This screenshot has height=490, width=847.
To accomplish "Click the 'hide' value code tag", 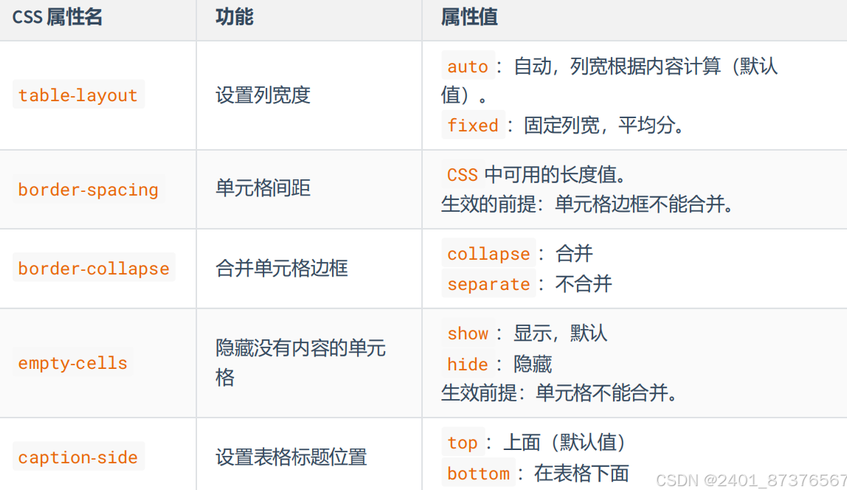I will pyautogui.click(x=468, y=364).
